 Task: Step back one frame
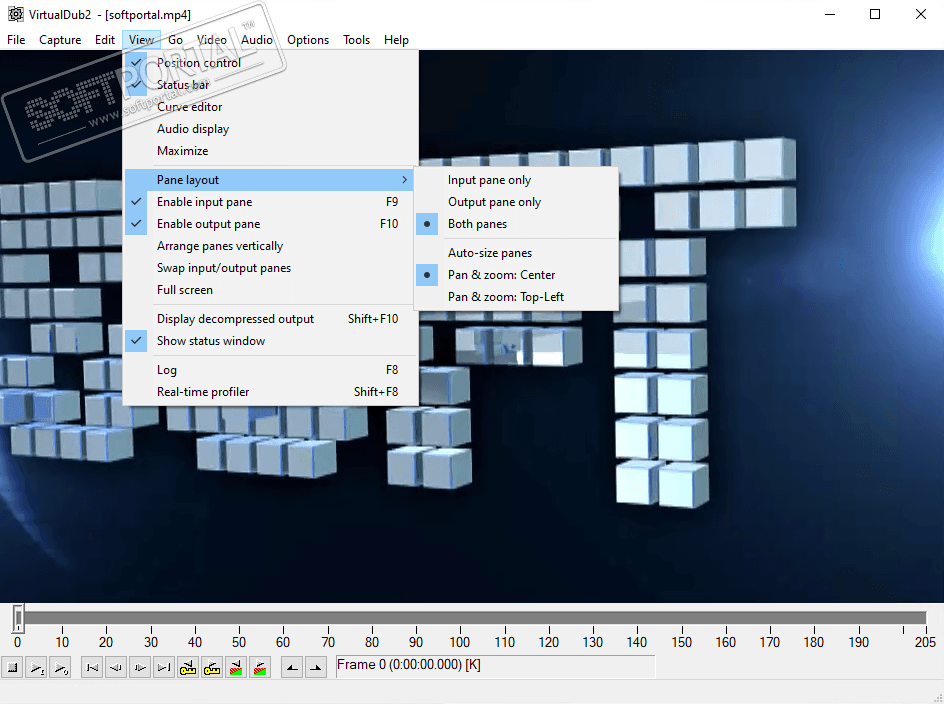(x=116, y=667)
